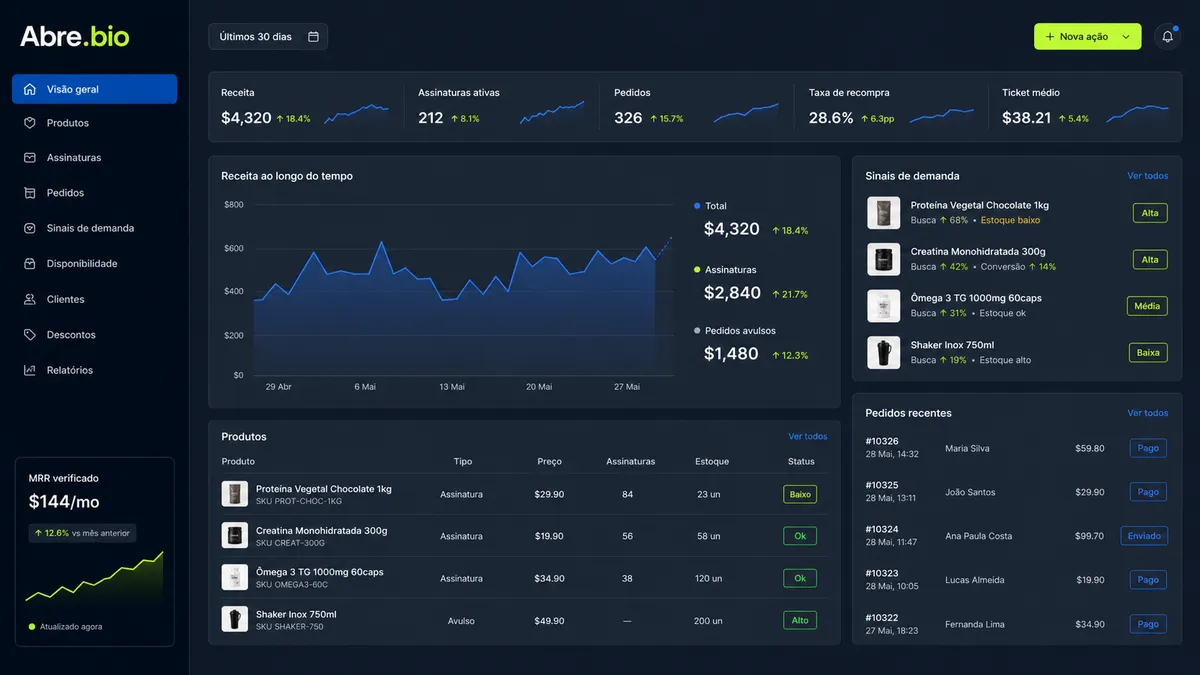Click Ômega 3 thumbnail in Sinais de demanda
The width and height of the screenshot is (1200, 675).
pos(883,306)
